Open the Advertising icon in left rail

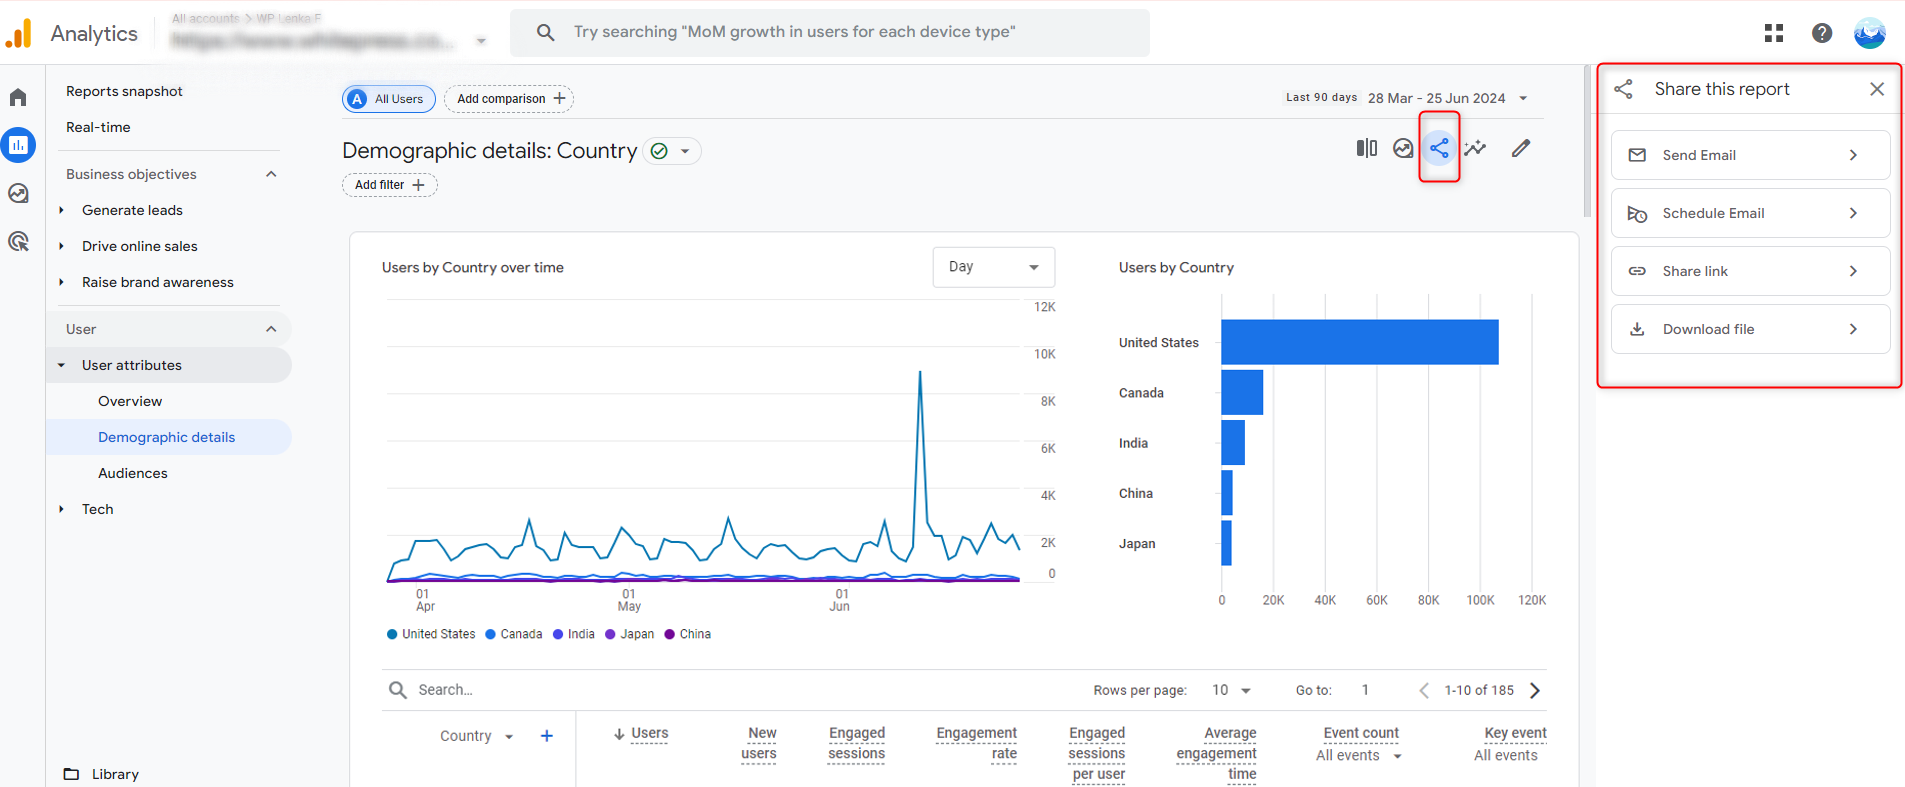click(18, 241)
